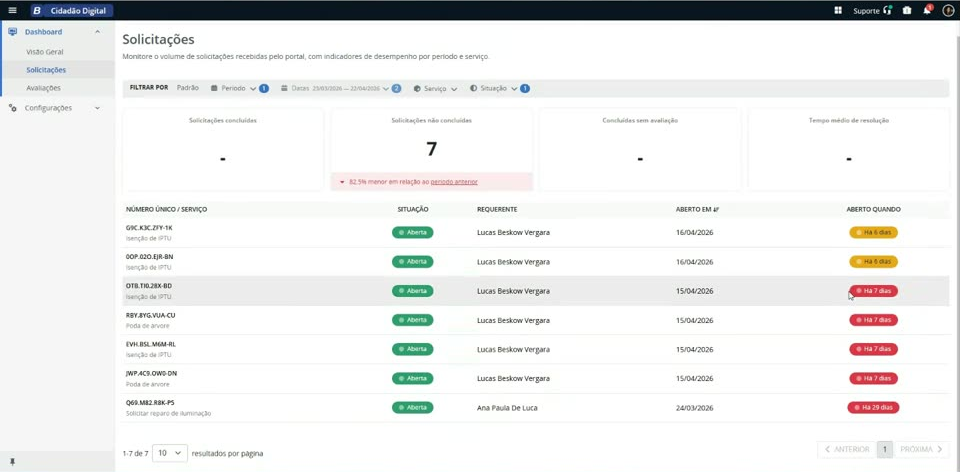Click Há 6 dias badge in 0OP.02O.EJR-BN row
Viewport: 960px width, 472px height.
[x=873, y=261]
